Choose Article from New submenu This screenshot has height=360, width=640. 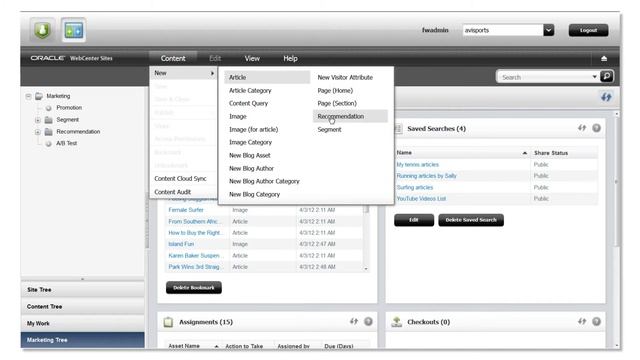pyautogui.click(x=267, y=77)
